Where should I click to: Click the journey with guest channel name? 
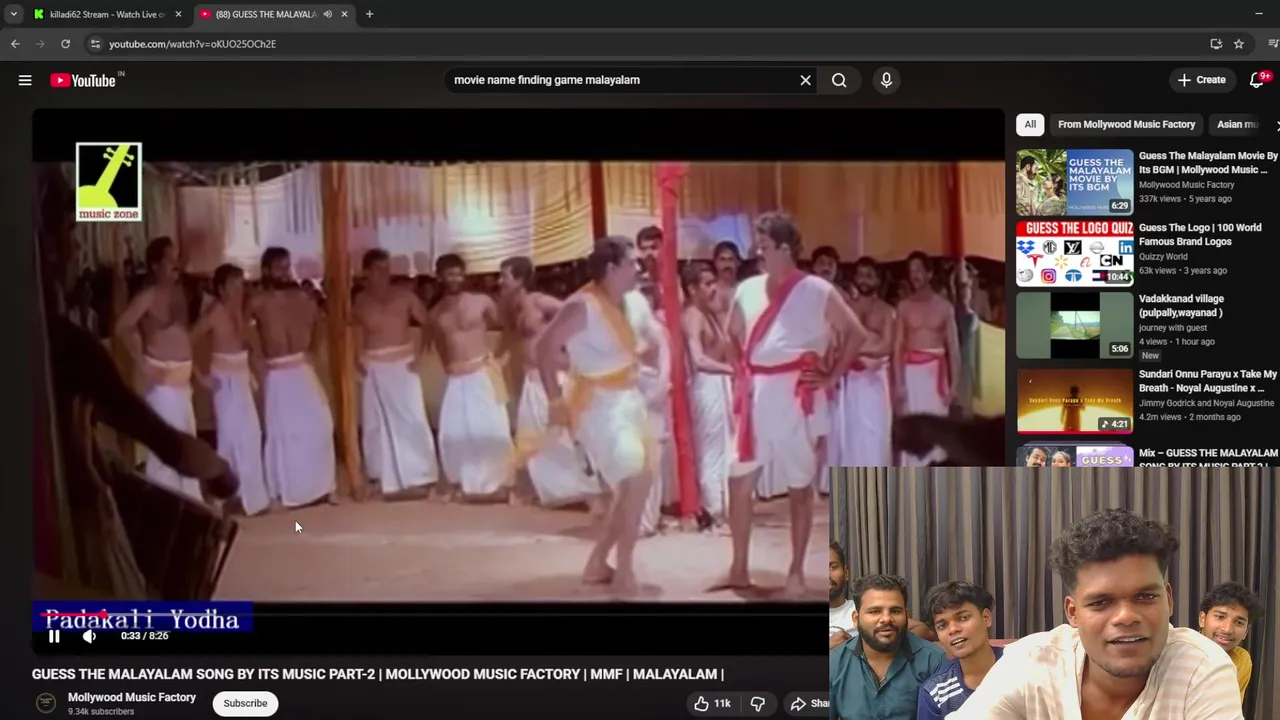point(1172,328)
